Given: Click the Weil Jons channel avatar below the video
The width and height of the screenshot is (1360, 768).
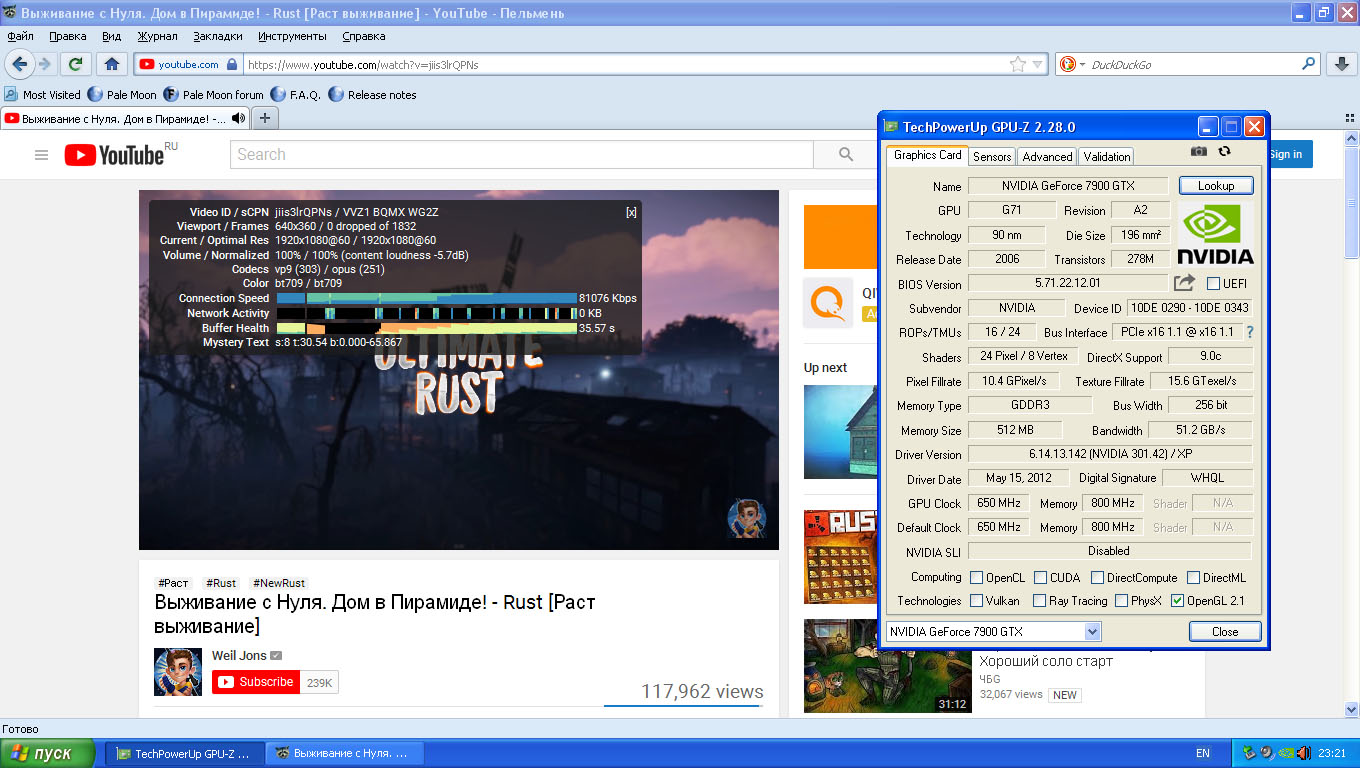Looking at the screenshot, I should [178, 672].
